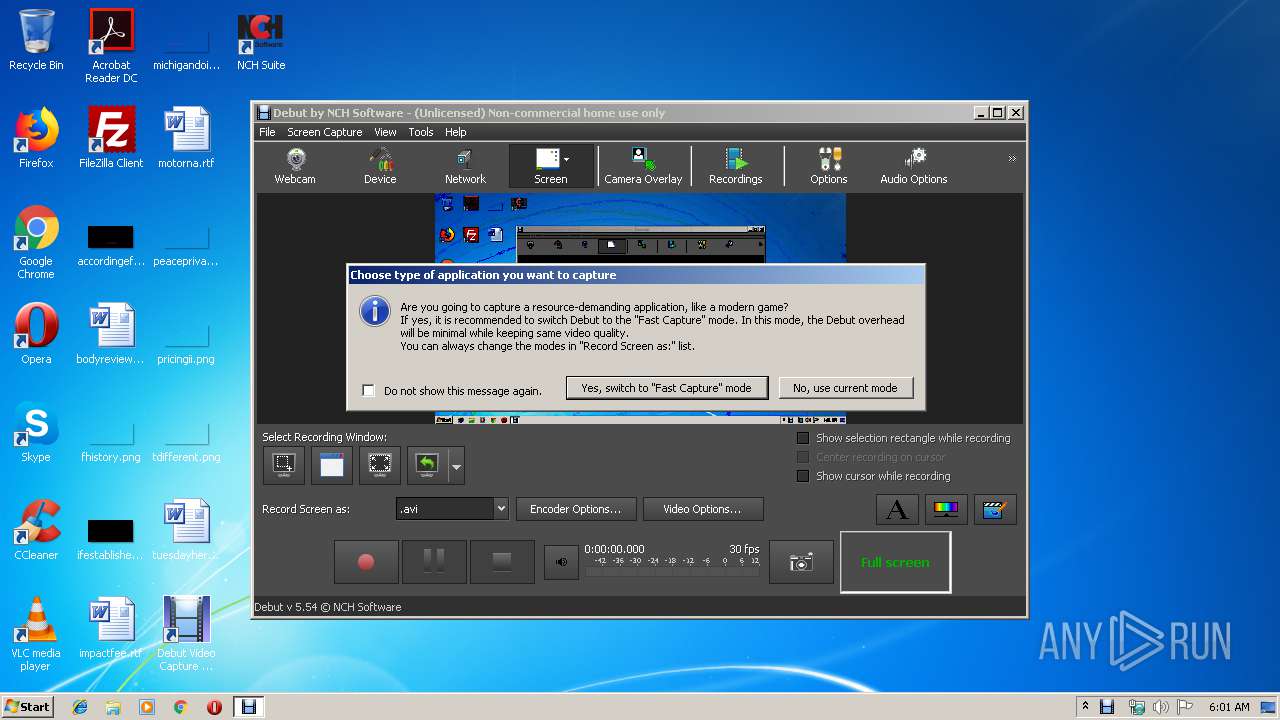Open Internet Explorer from taskbar
1280x720 pixels.
point(80,707)
